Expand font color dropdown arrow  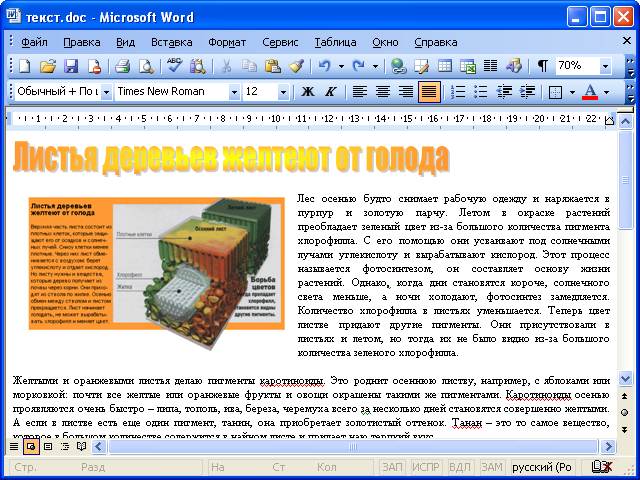coord(606,92)
